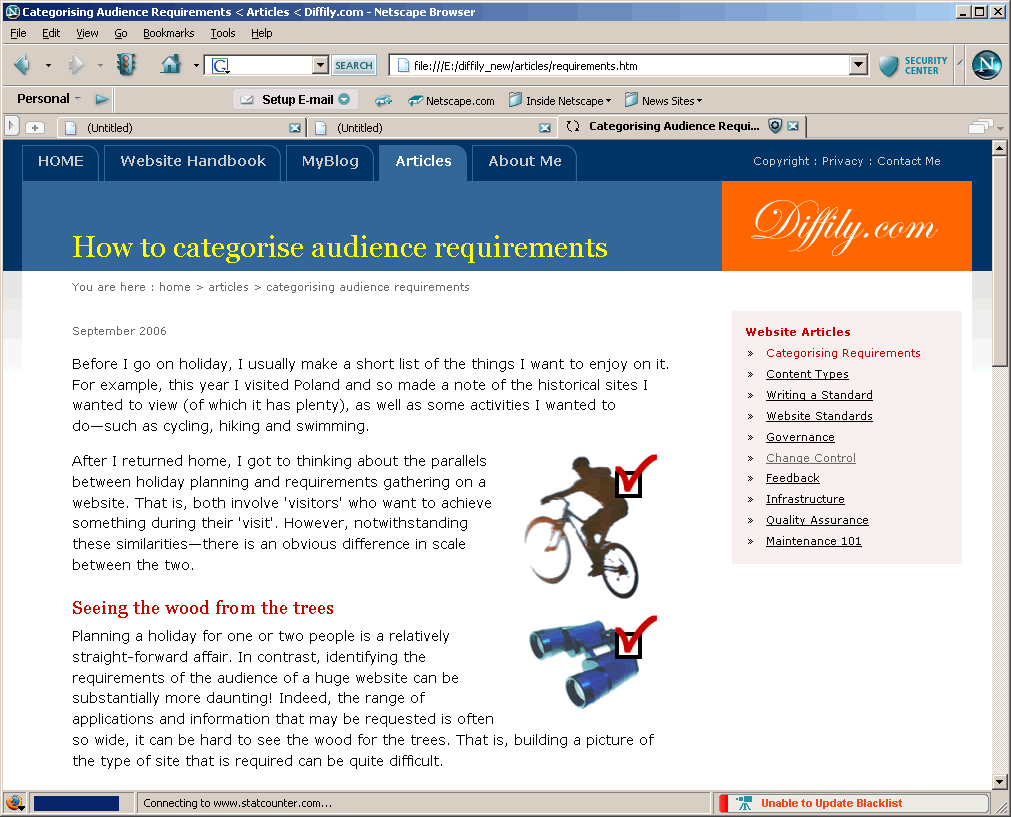This screenshot has width=1011, height=817.
Task: Click the Back navigation arrow
Action: coord(22,64)
